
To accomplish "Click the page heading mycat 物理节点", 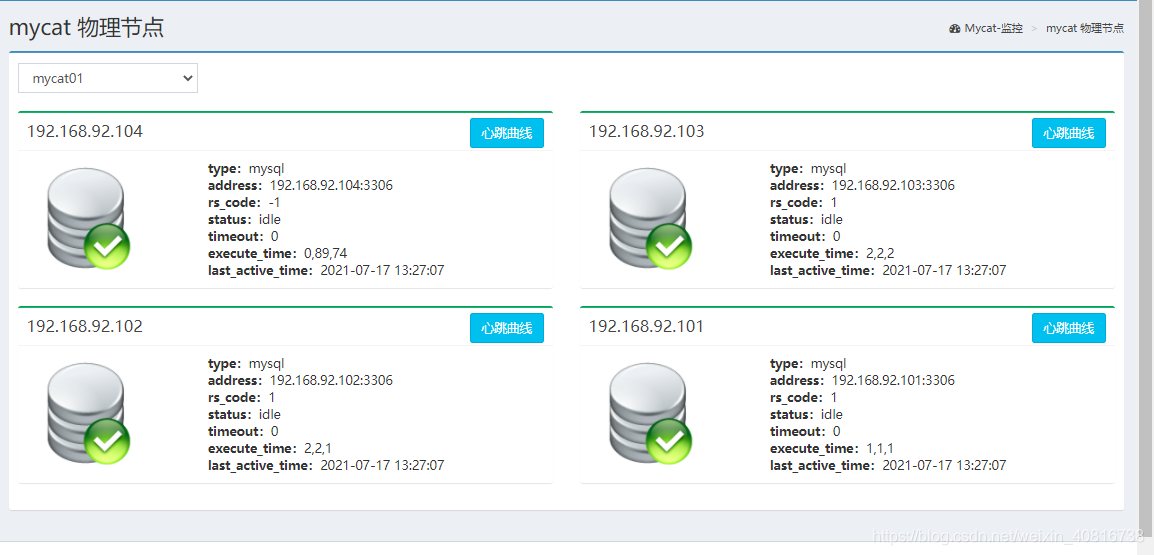I will click(86, 27).
